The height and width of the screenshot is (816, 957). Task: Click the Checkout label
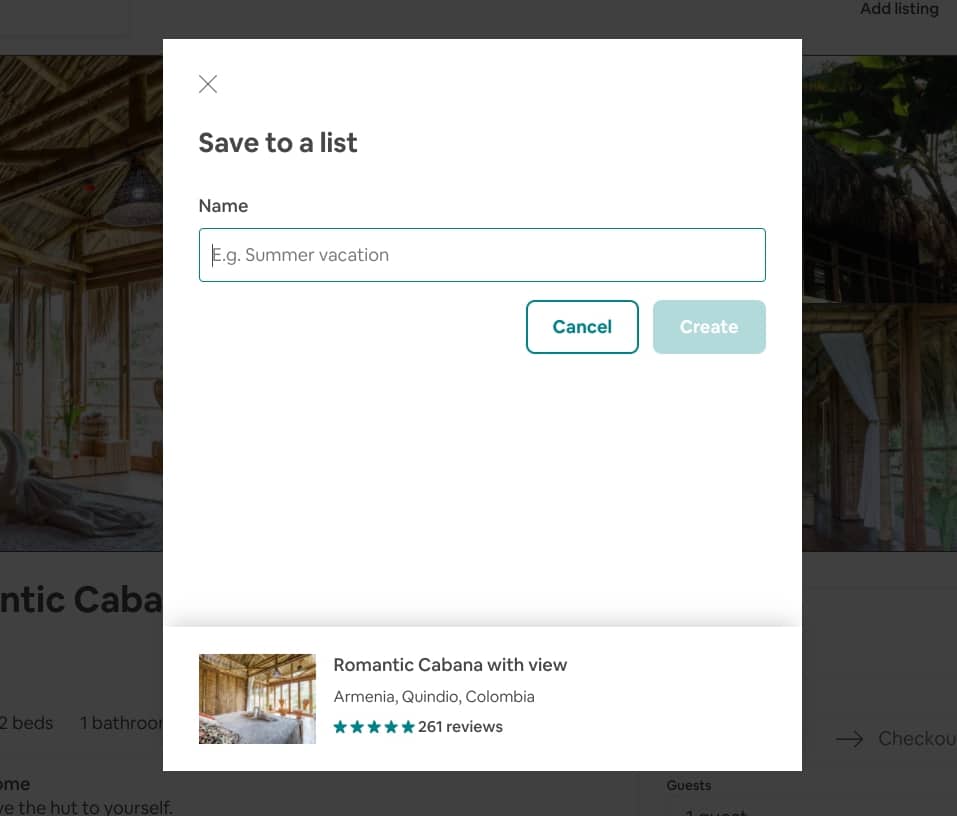pos(916,739)
